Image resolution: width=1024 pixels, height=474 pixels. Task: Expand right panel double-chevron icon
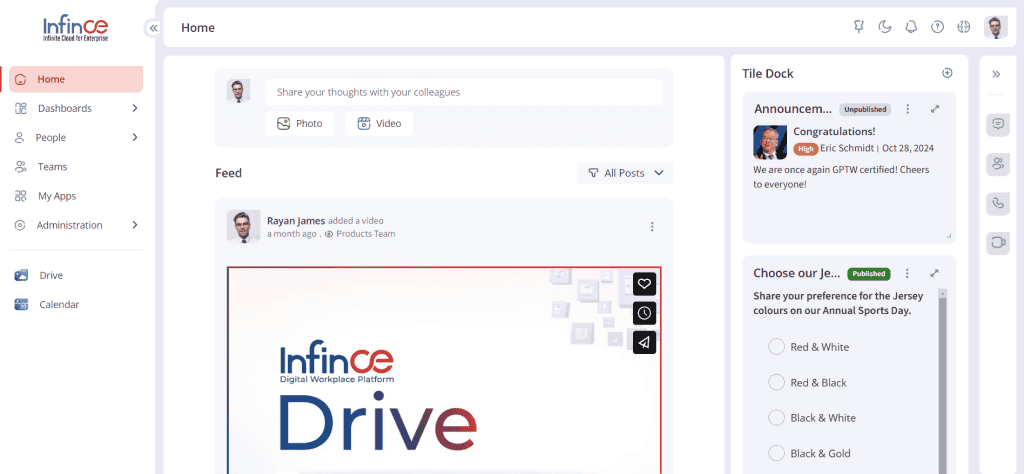pos(996,74)
